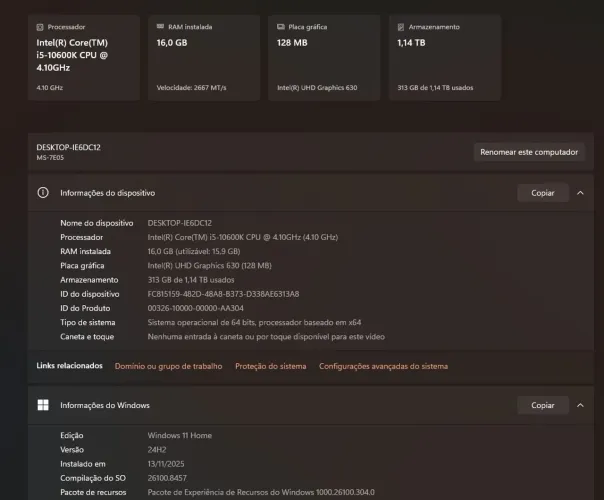Open Proteção do sistema link

271,366
